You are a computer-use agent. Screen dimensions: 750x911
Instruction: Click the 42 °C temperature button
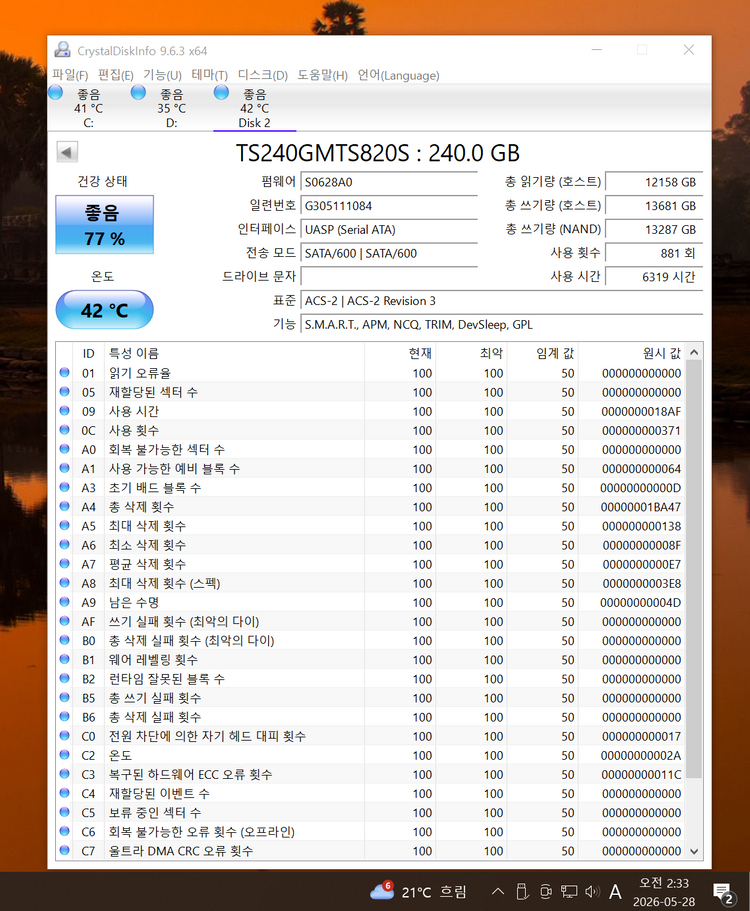[105, 310]
